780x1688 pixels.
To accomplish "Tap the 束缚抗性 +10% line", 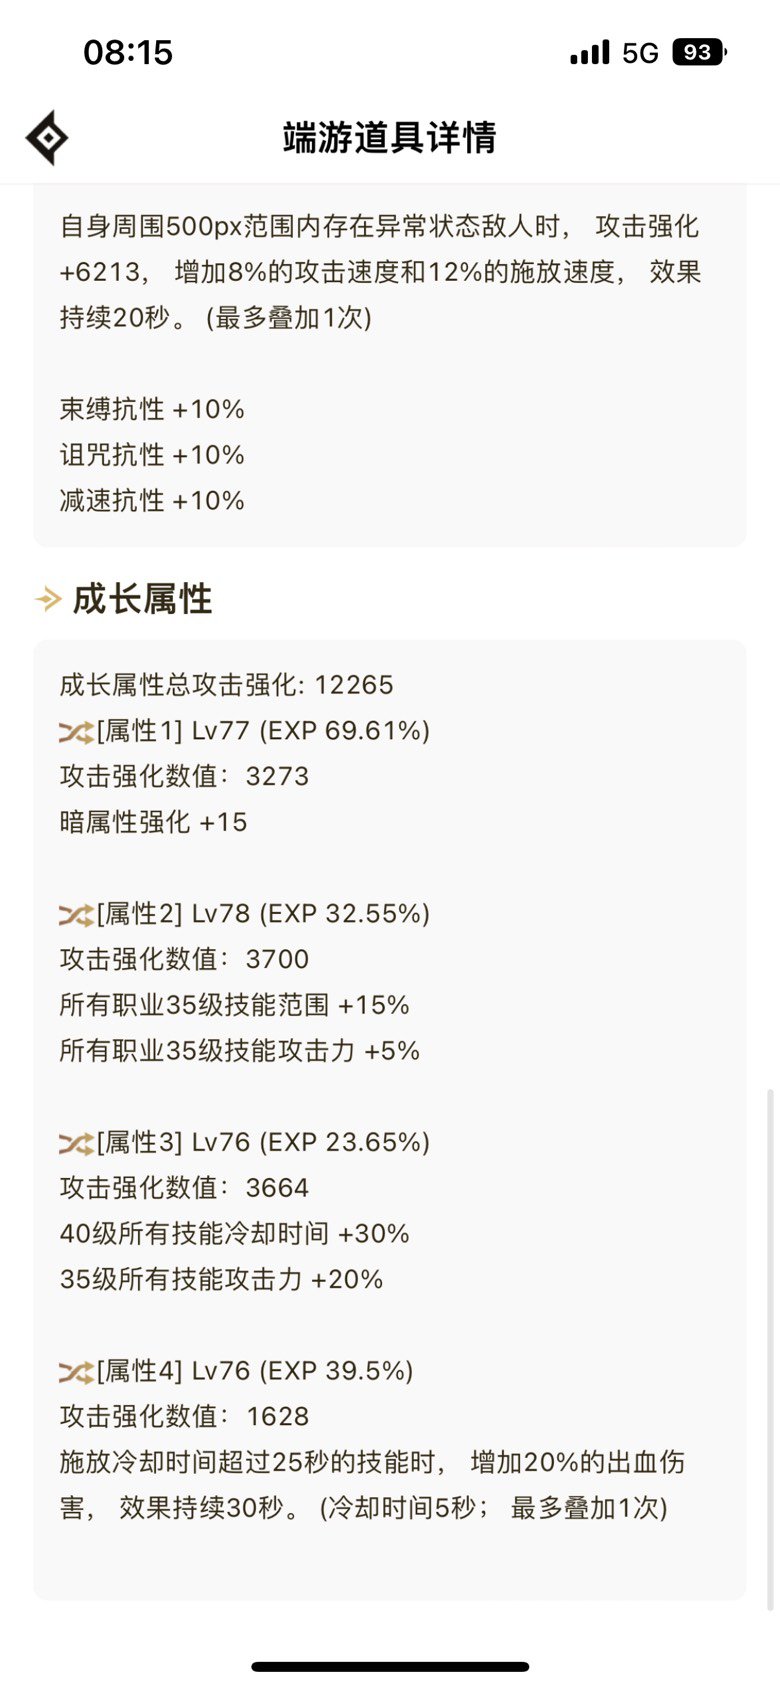I will point(152,409).
